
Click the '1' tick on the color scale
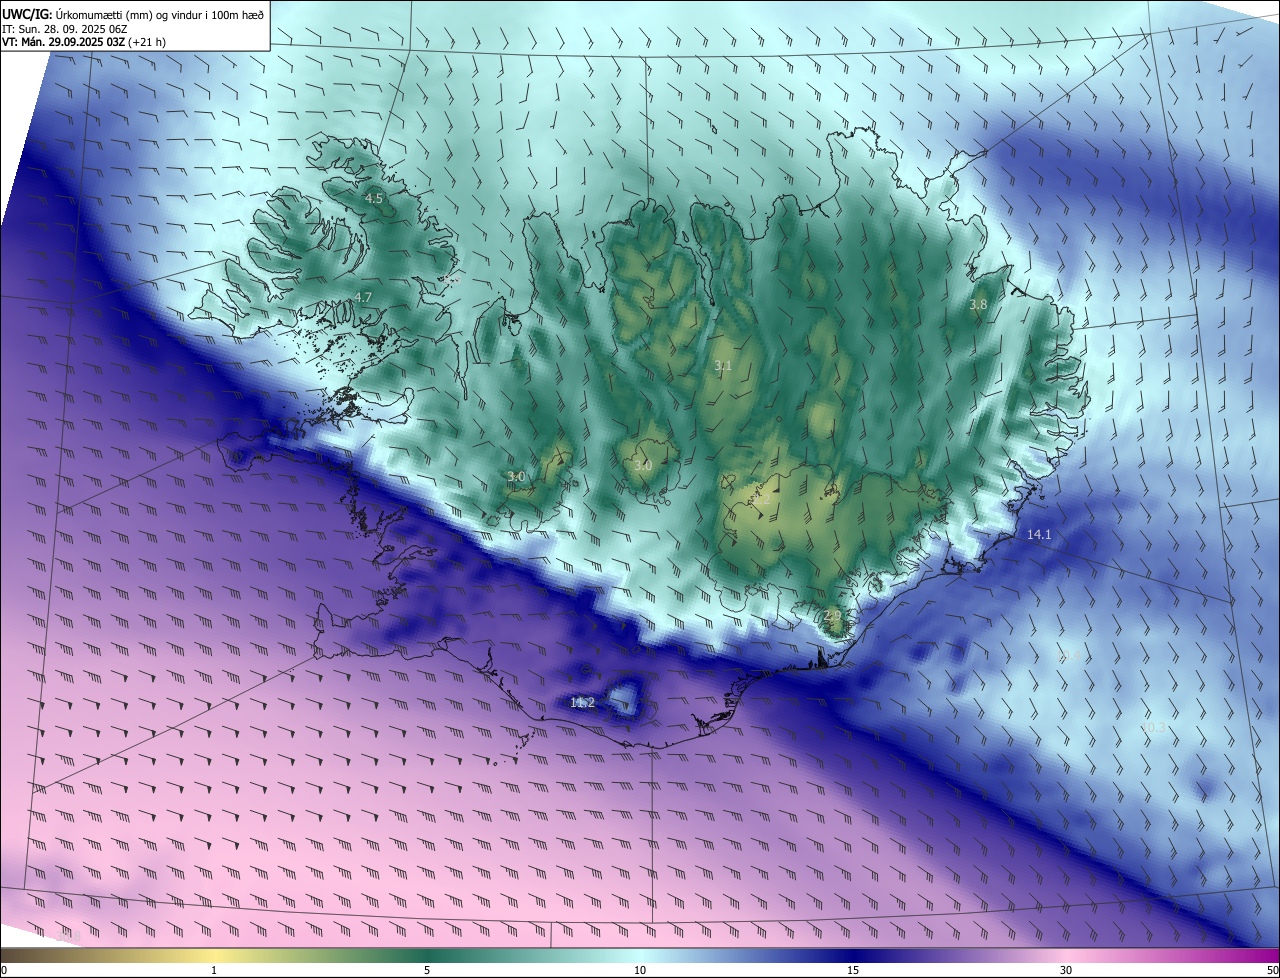[x=214, y=971]
